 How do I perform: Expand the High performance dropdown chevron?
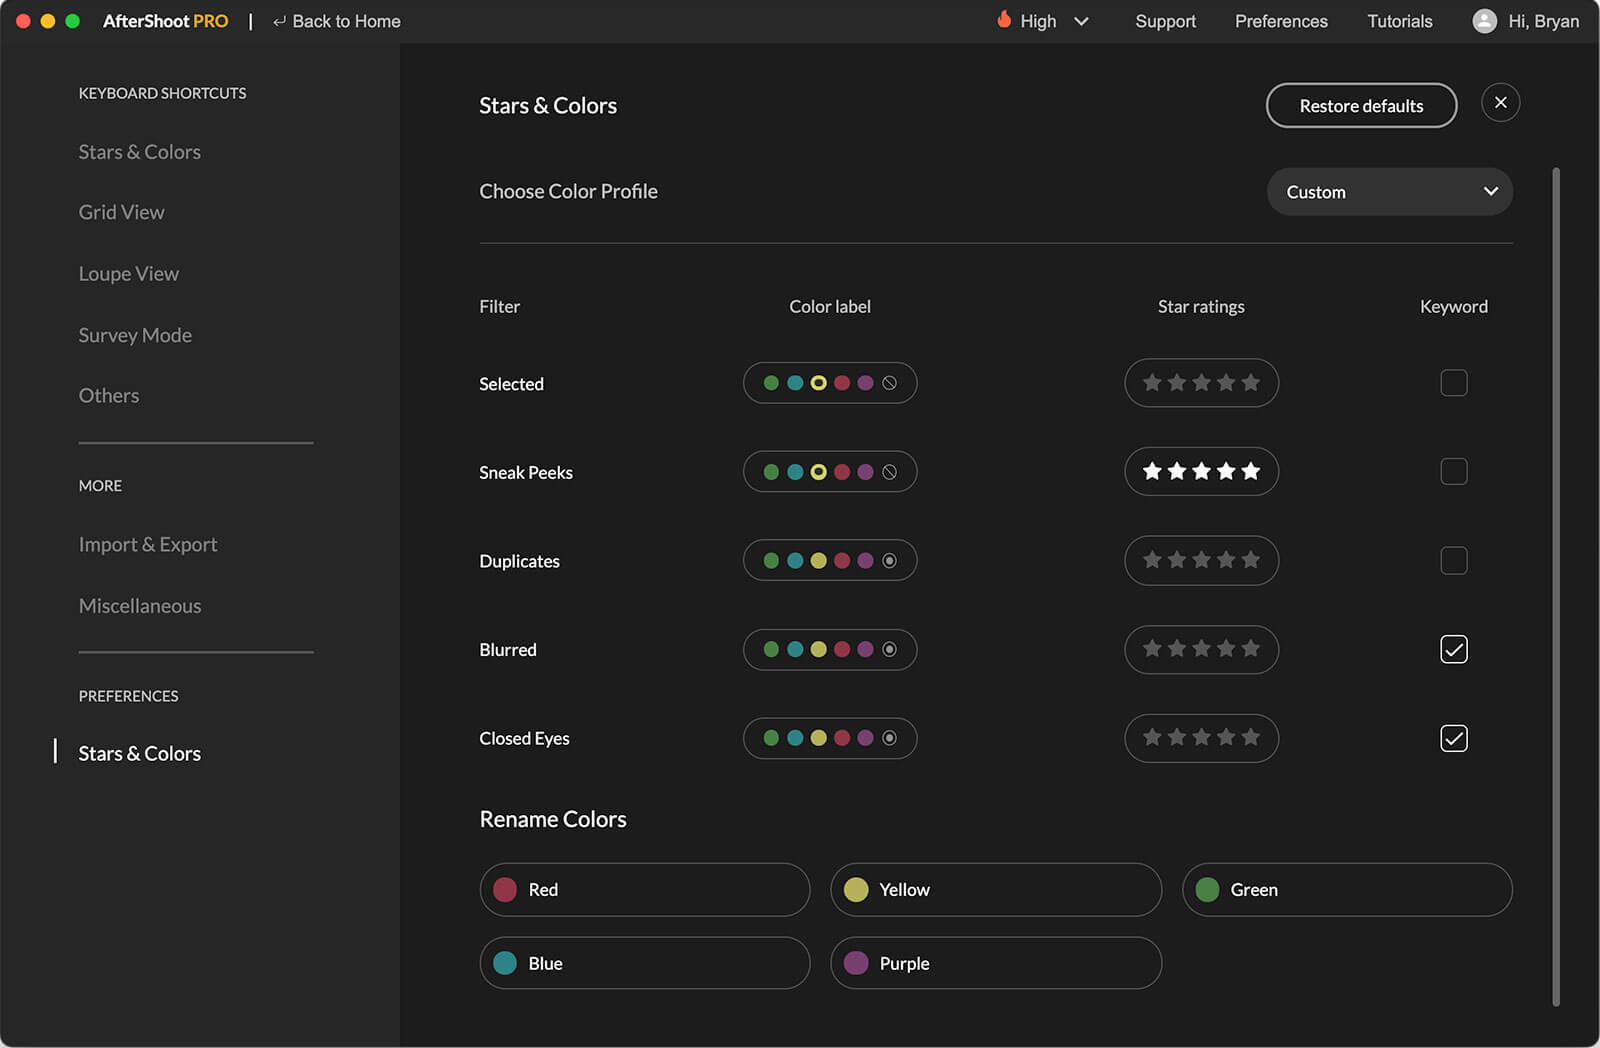click(1081, 21)
